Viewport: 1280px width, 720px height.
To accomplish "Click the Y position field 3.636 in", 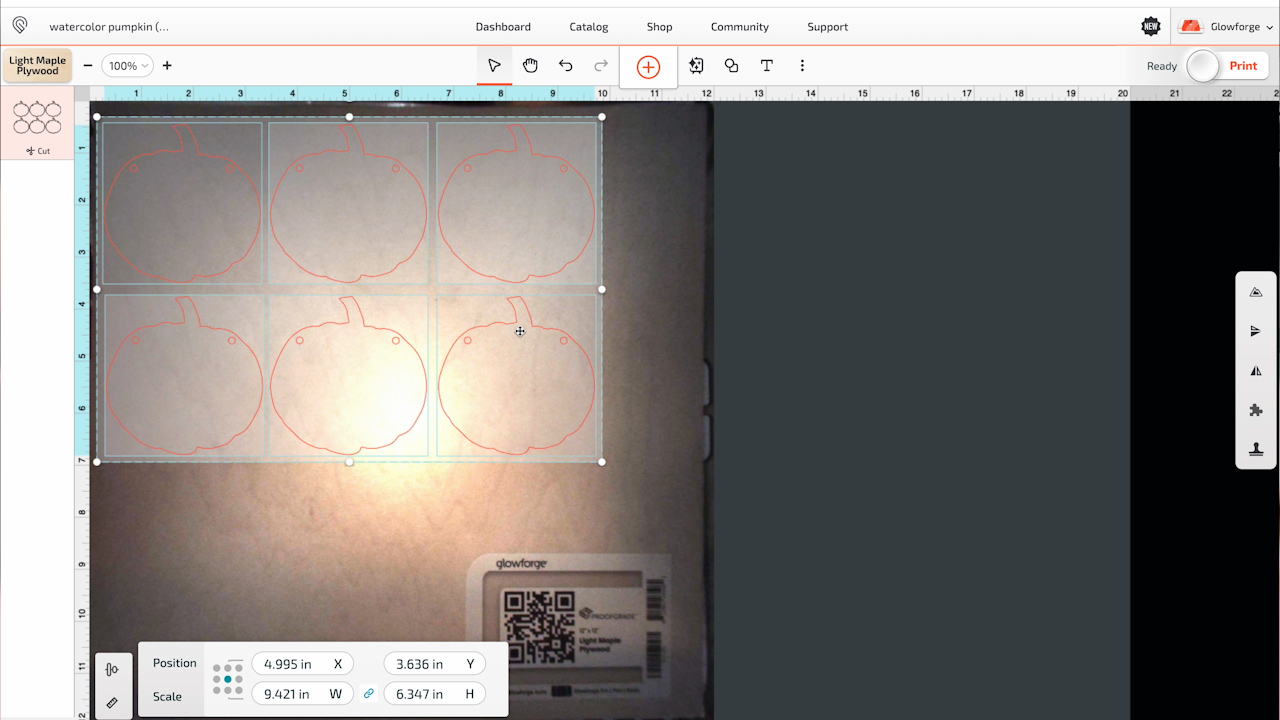I will pyautogui.click(x=435, y=664).
